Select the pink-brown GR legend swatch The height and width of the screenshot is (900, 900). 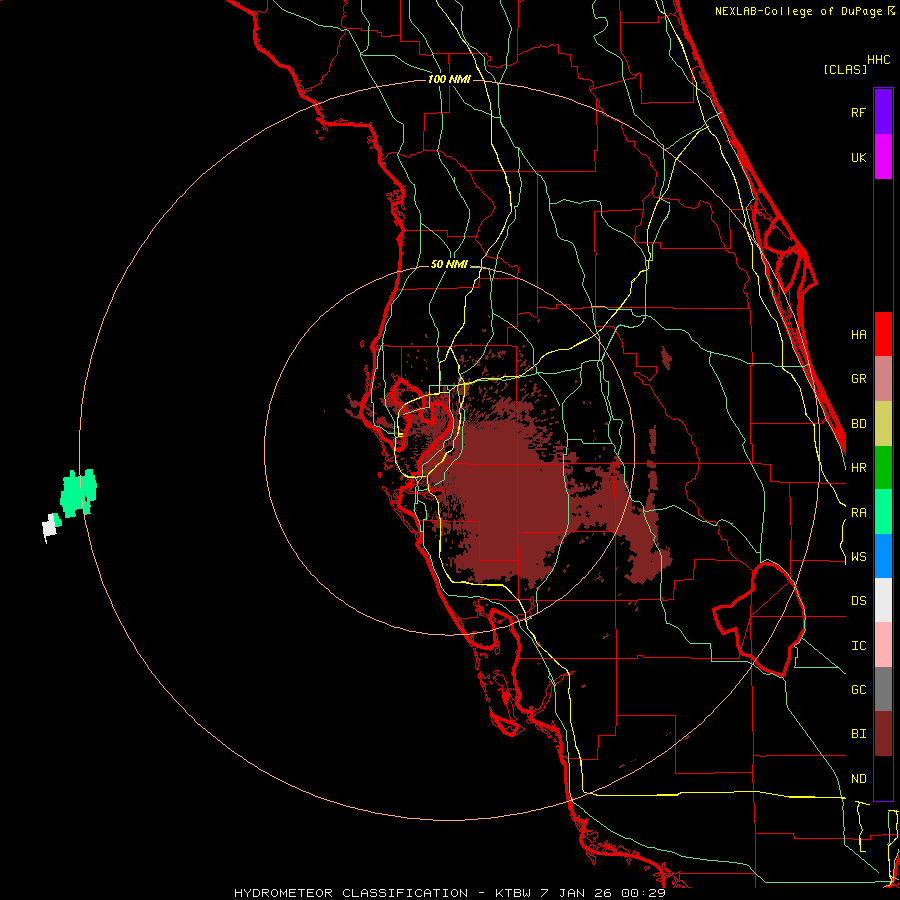click(883, 379)
